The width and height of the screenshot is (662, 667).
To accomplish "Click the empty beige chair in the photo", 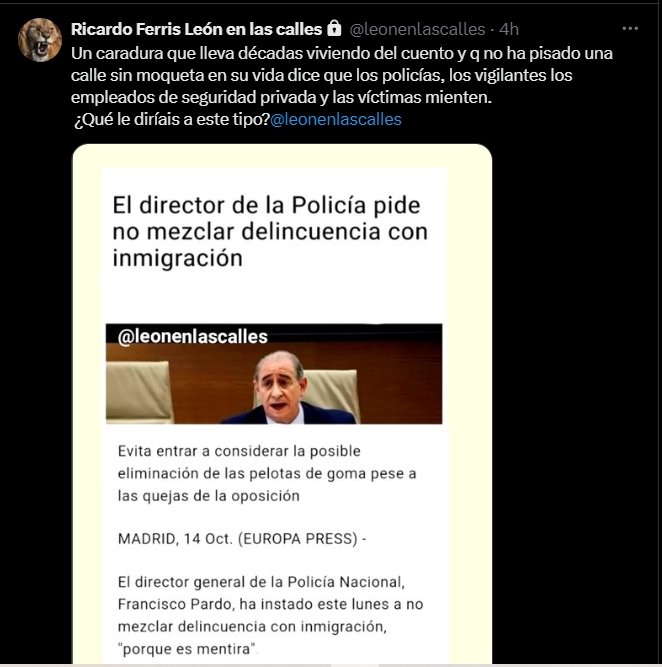I will [138, 391].
